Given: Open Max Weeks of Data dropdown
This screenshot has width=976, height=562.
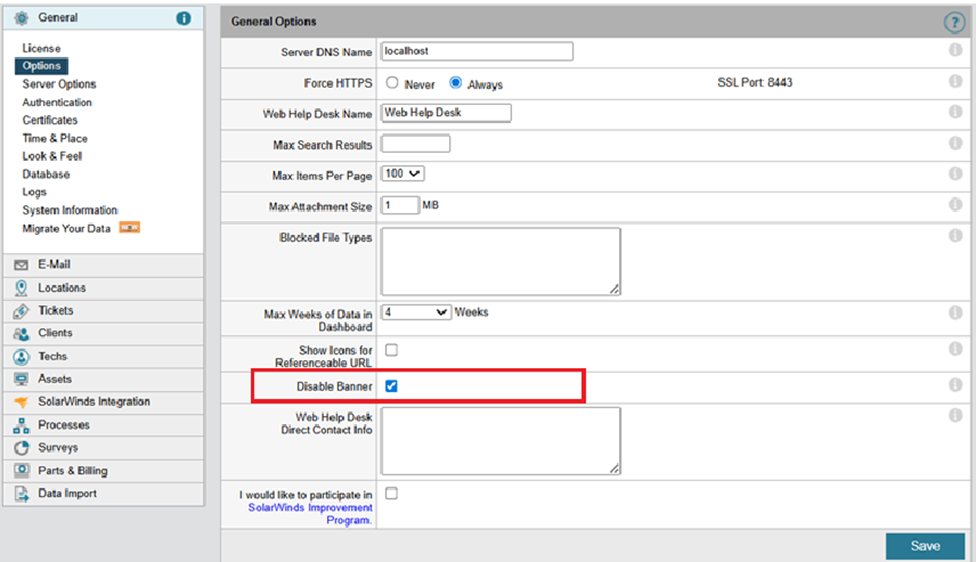Looking at the screenshot, I should pyautogui.click(x=417, y=312).
